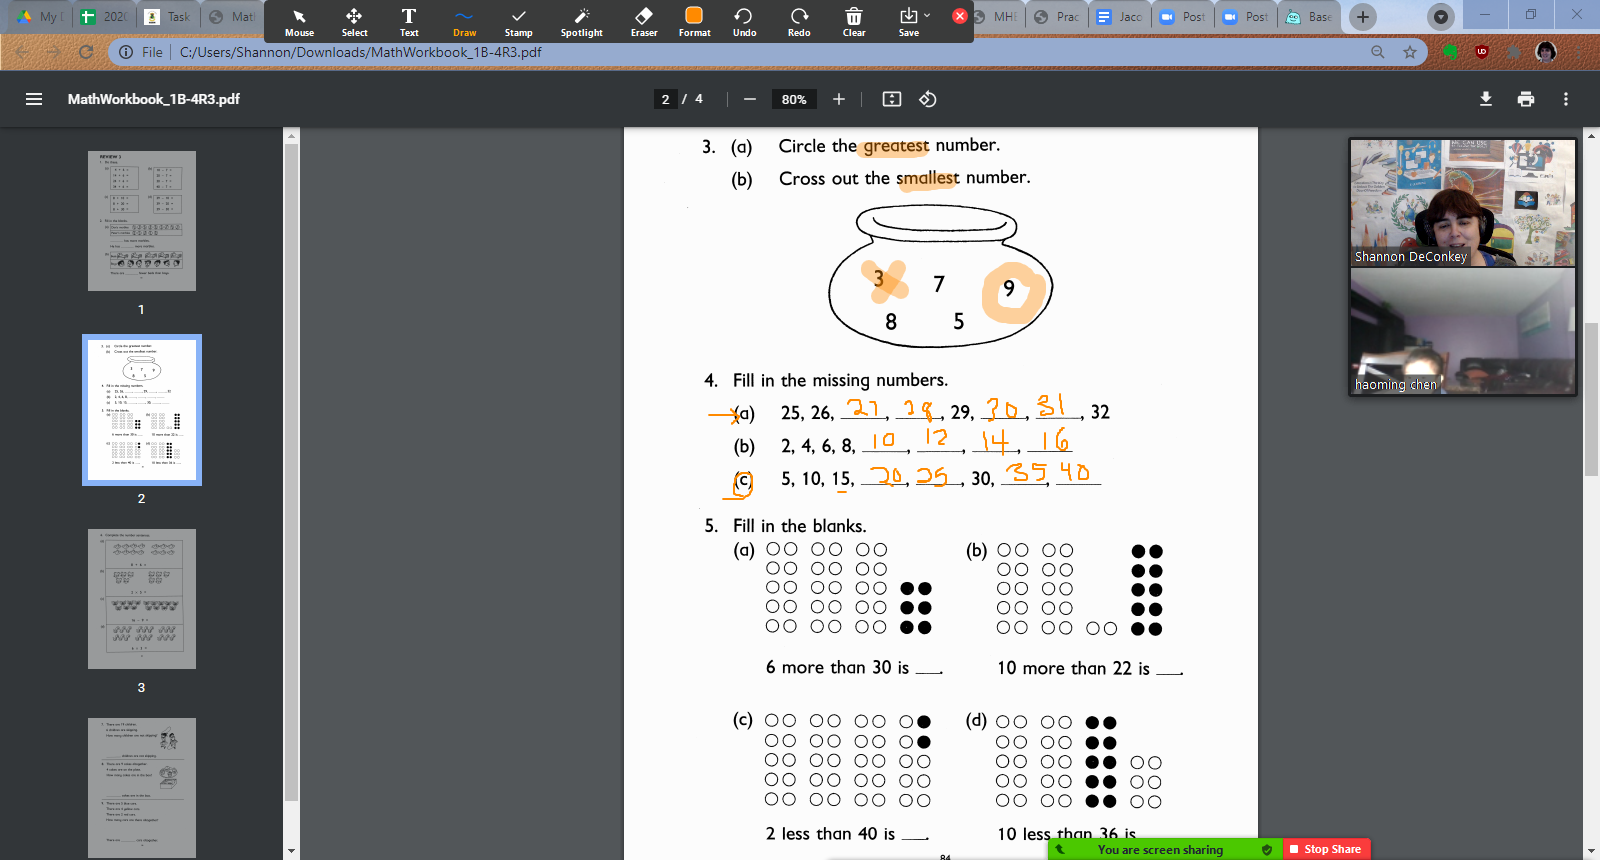Screen dimensions: 1600x860
Task: Select haoming chen's video tile
Action: 1462,331
